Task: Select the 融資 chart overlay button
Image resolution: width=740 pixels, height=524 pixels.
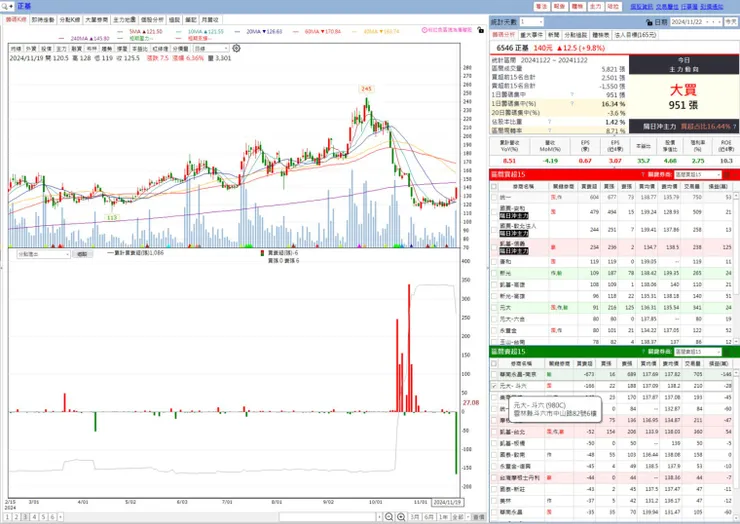Action: click(76, 49)
